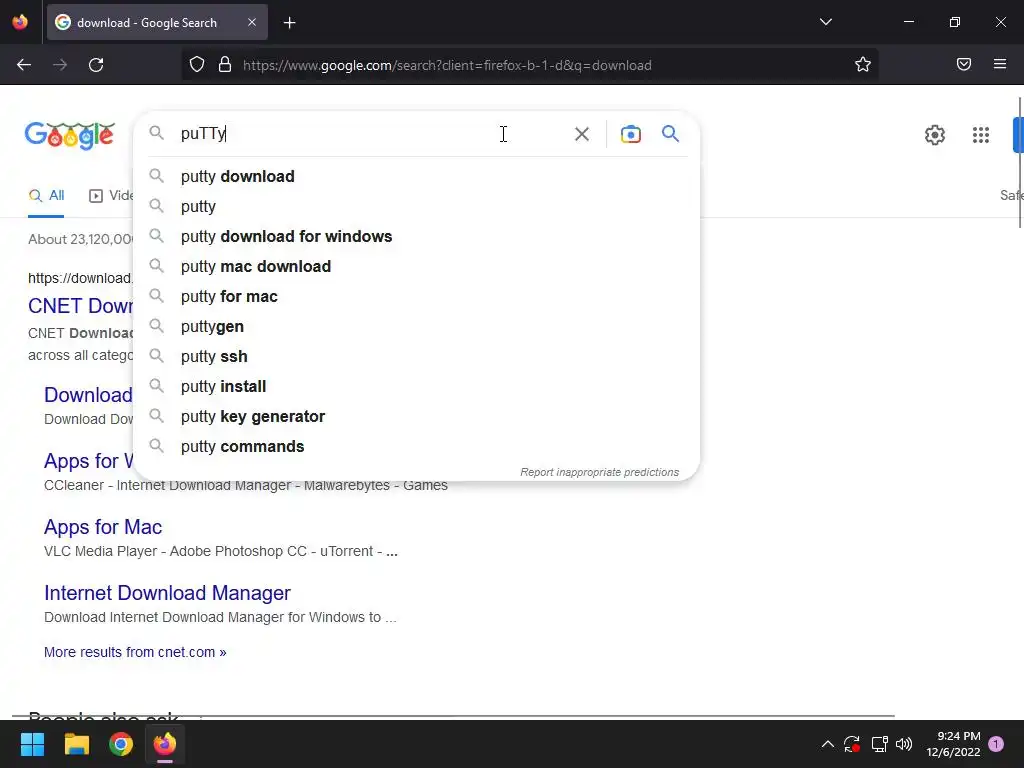Viewport: 1024px width, 768px height.
Task: Select 'putty download for windows' suggestion
Action: (417, 236)
